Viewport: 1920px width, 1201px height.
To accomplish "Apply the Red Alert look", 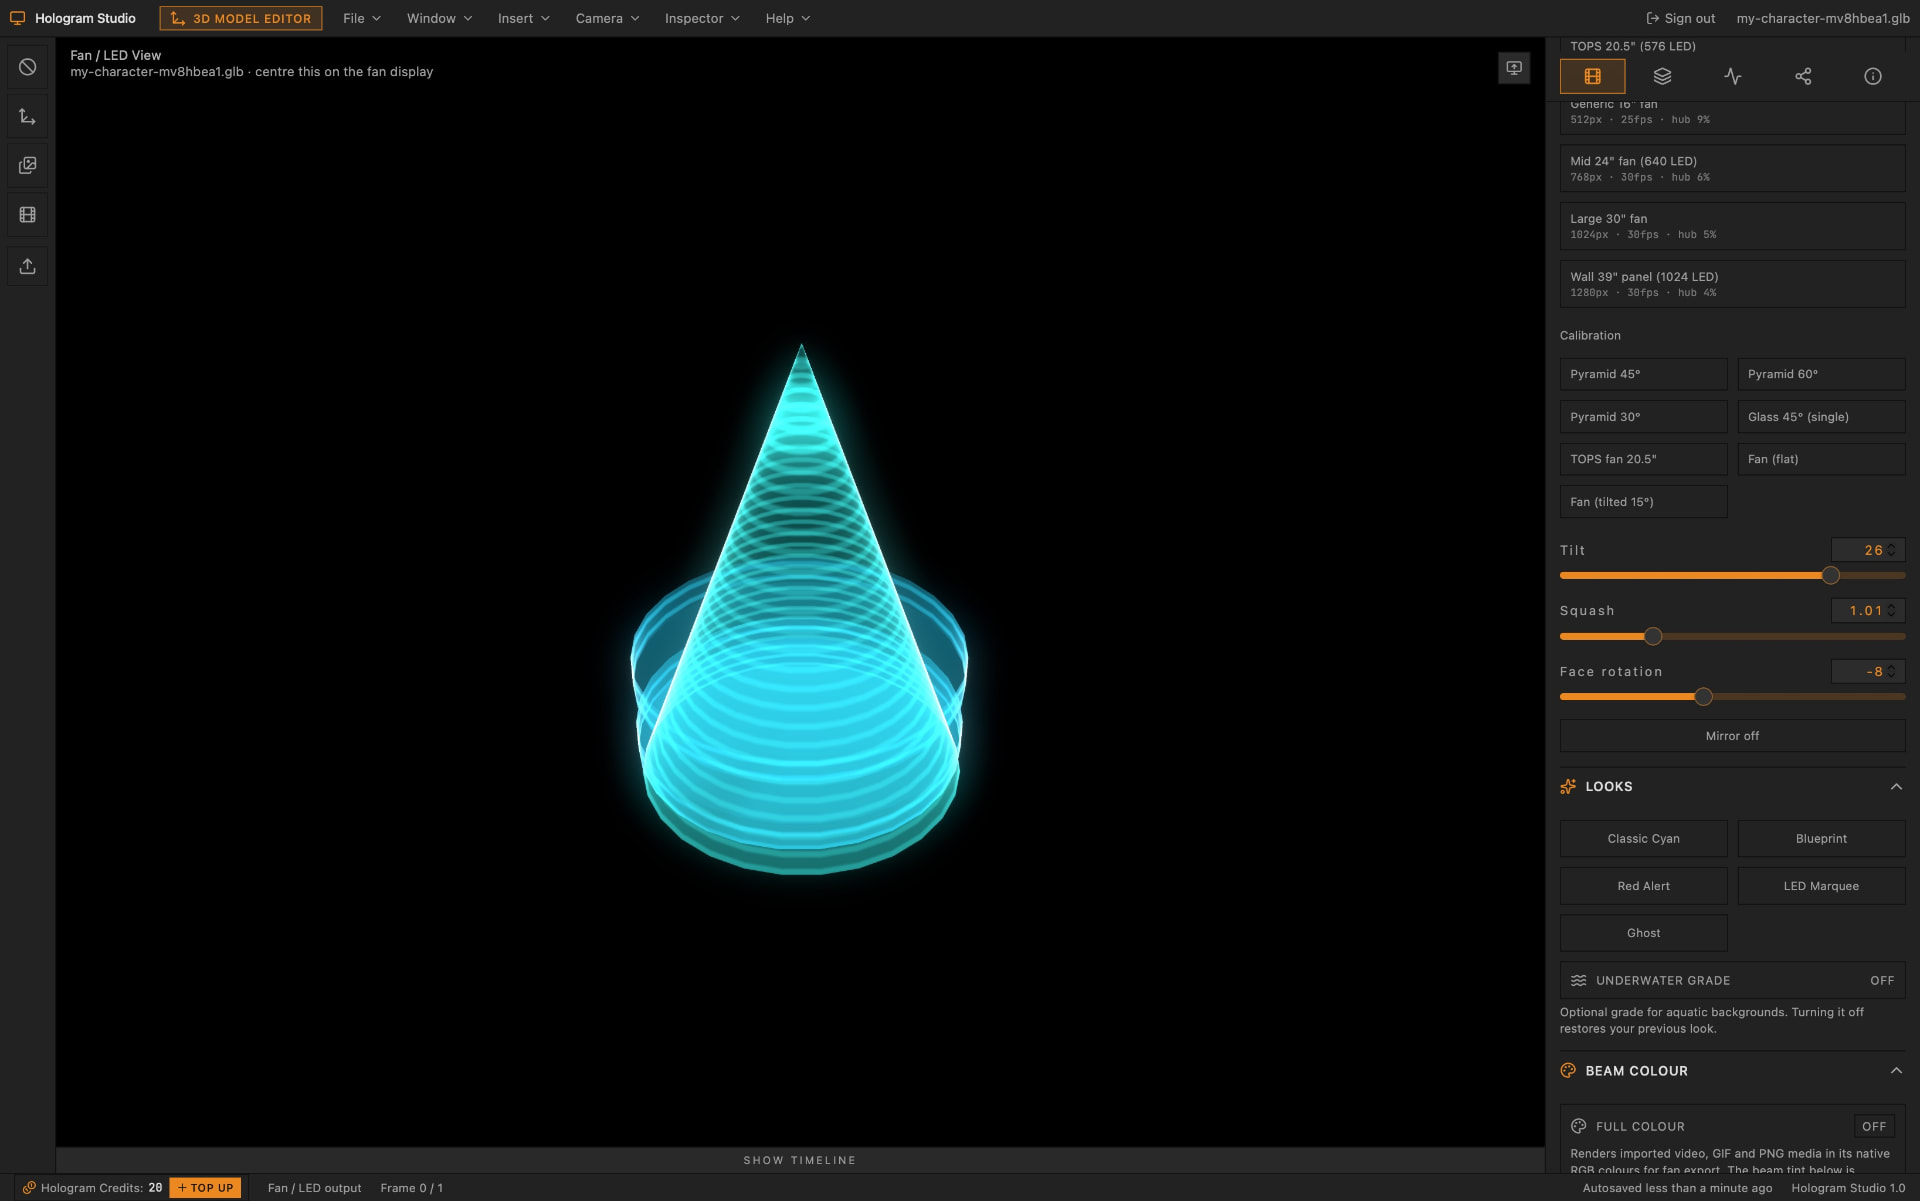I will pos(1643,886).
